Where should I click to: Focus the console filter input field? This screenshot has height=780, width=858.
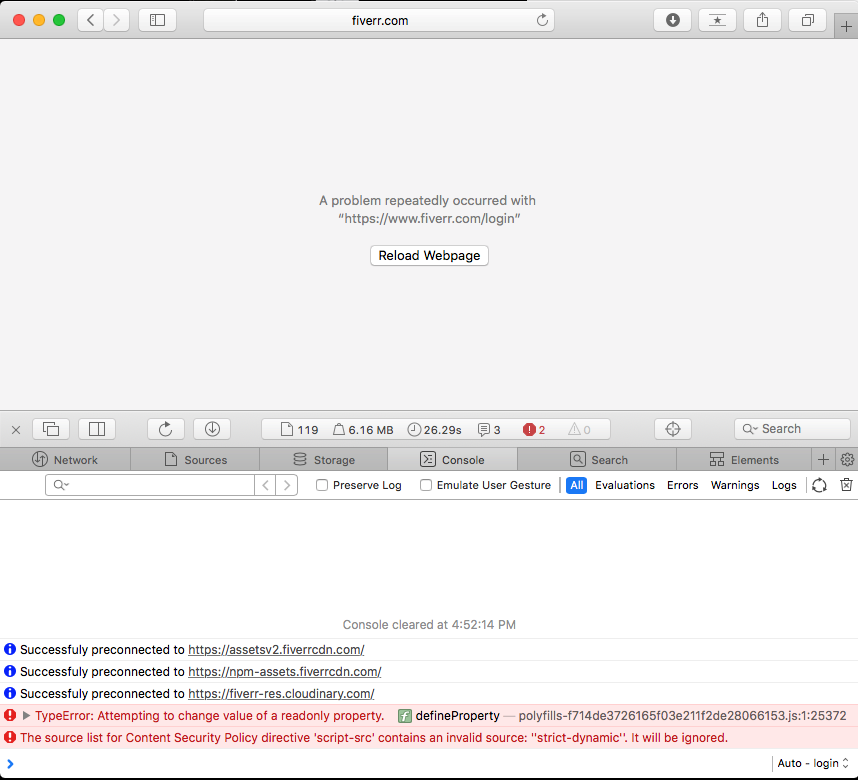pos(150,485)
